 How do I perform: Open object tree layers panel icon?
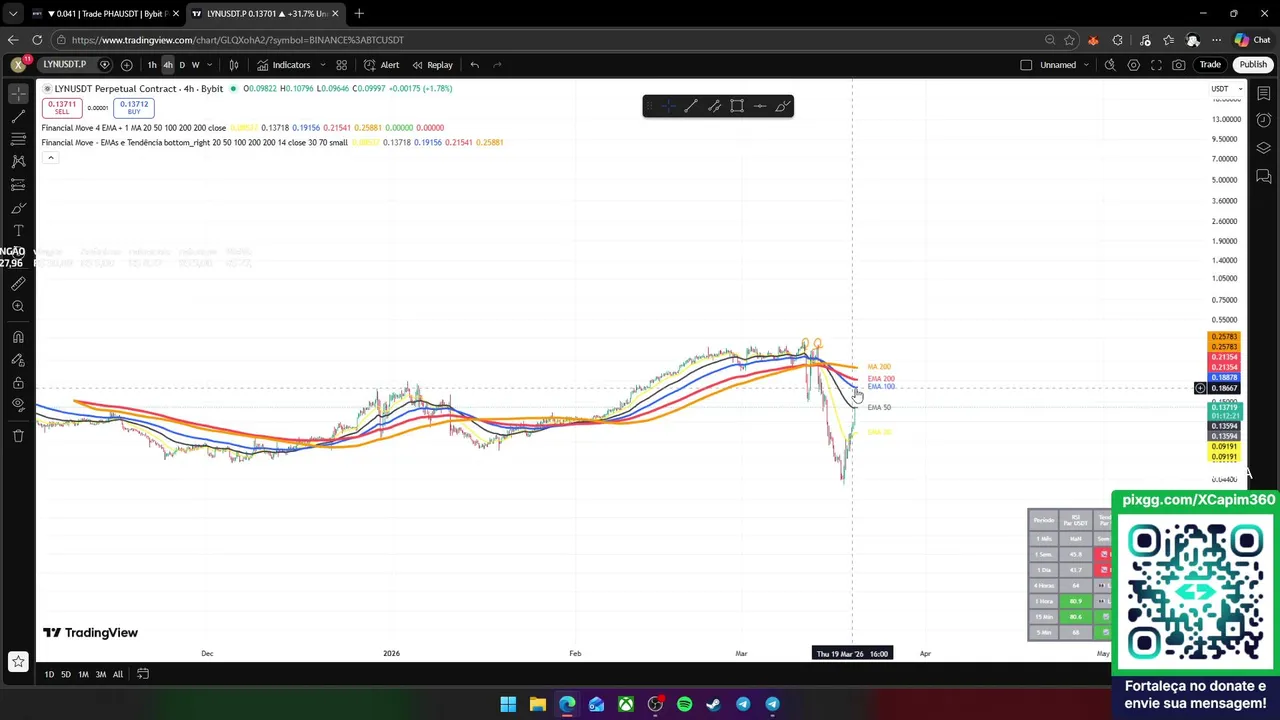[1264, 148]
